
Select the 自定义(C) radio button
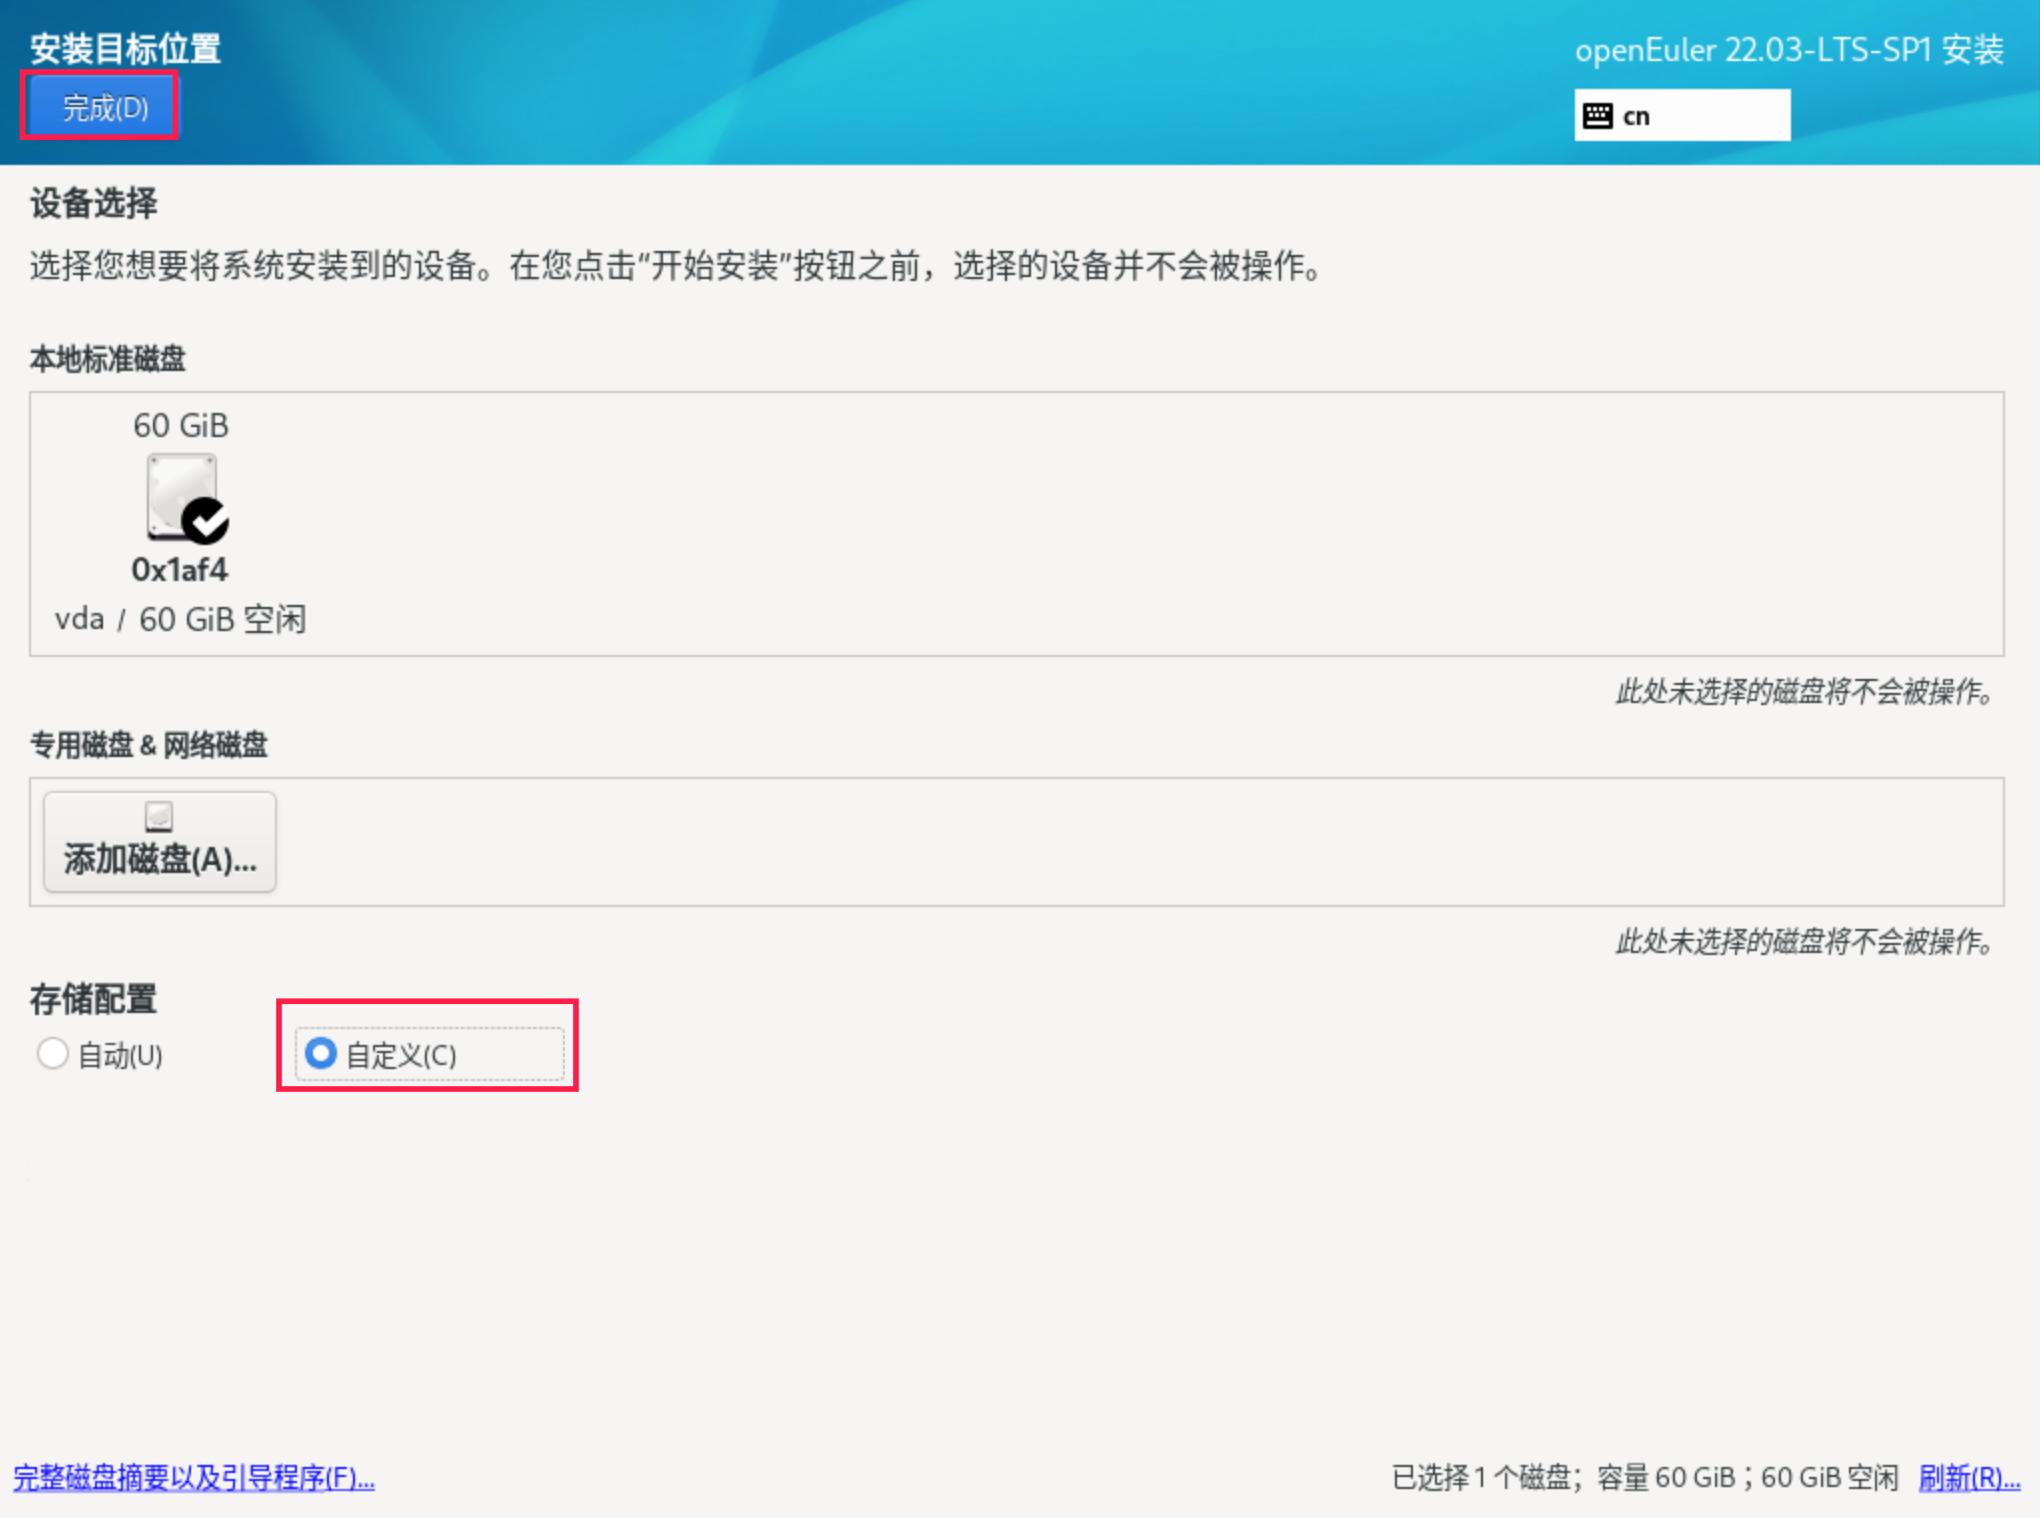coord(321,1053)
